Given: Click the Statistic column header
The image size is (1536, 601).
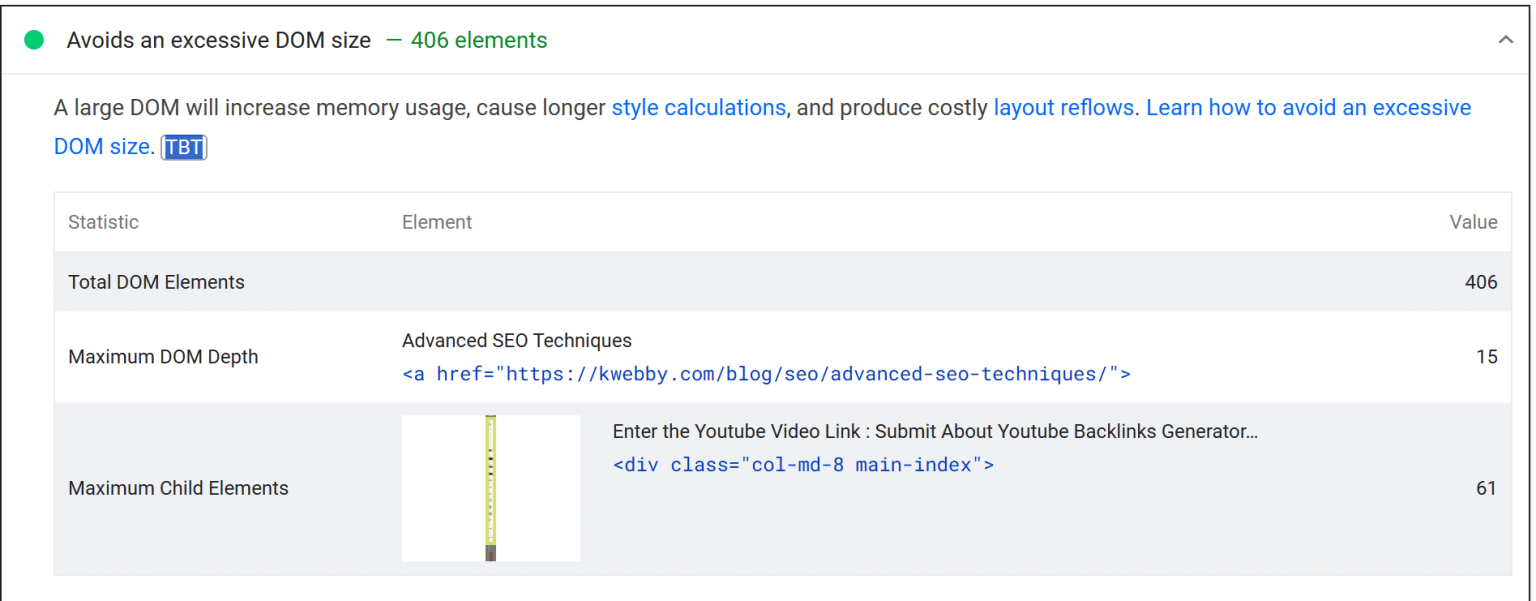Looking at the screenshot, I should (x=103, y=222).
